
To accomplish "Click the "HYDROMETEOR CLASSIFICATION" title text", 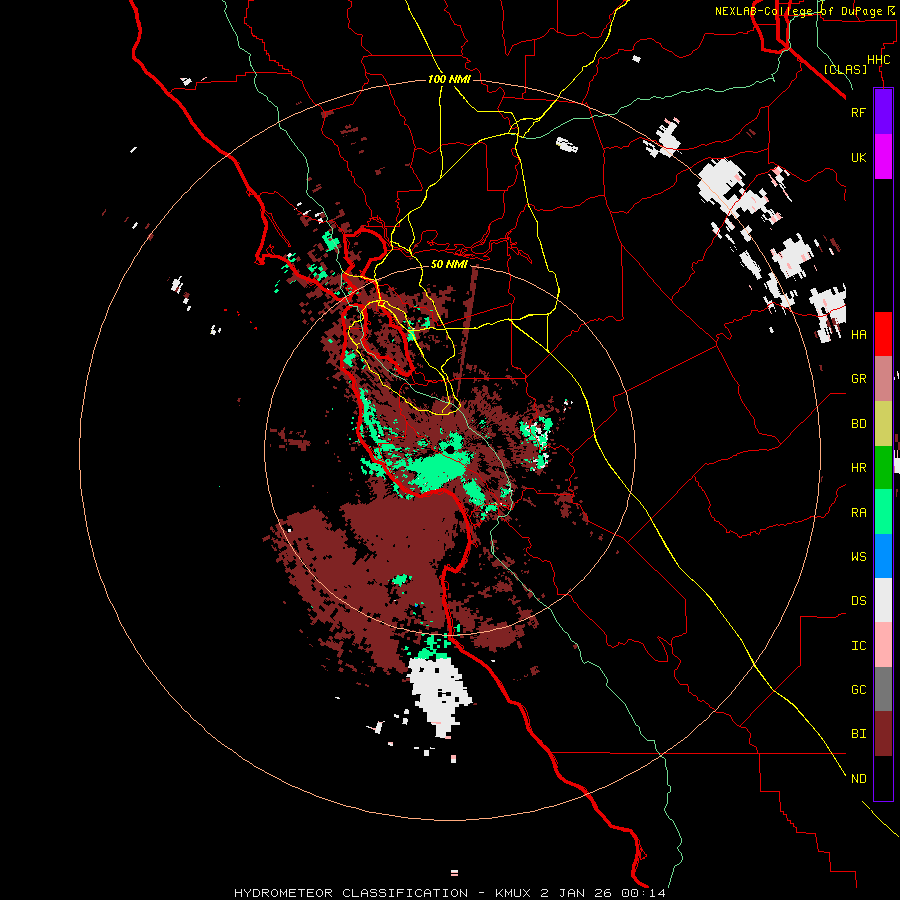I will pos(351,893).
